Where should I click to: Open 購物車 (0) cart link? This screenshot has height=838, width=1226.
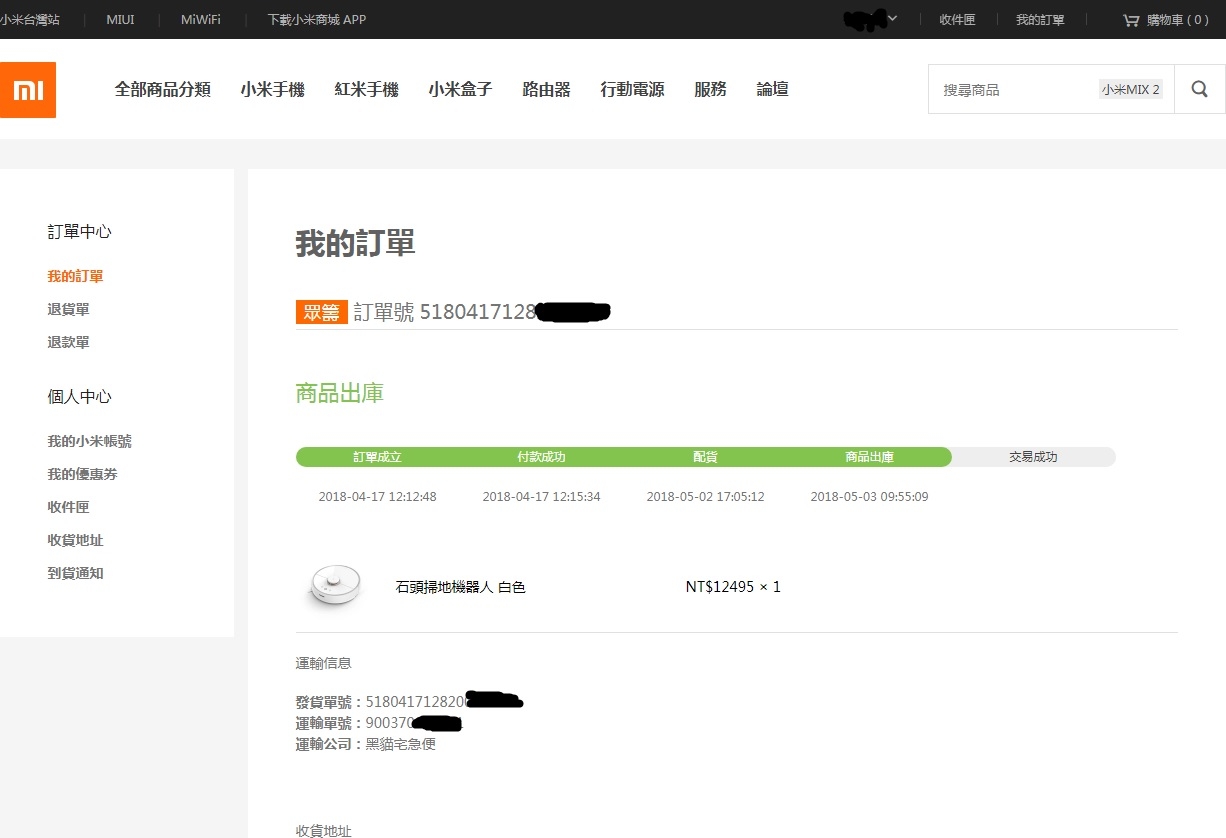click(x=1178, y=20)
